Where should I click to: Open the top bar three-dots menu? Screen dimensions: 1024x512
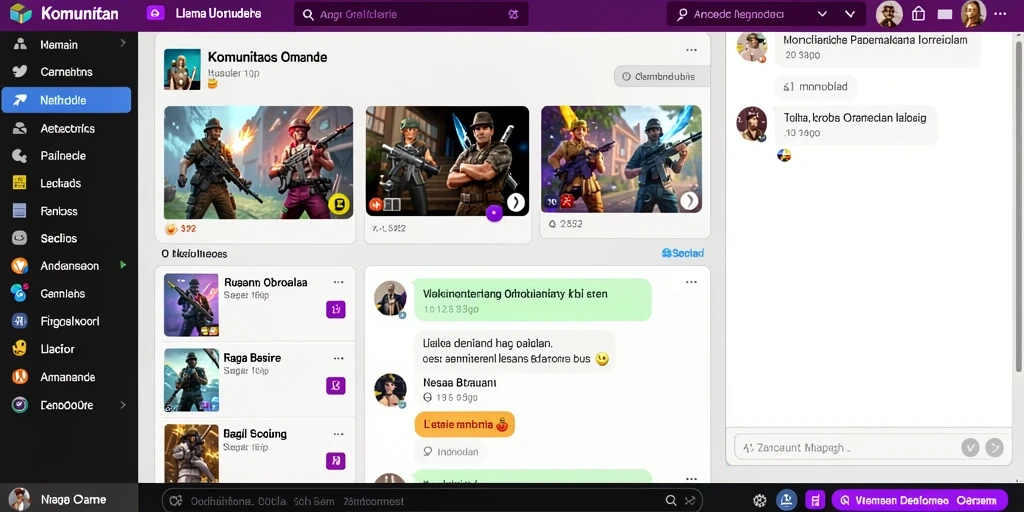(1000, 14)
